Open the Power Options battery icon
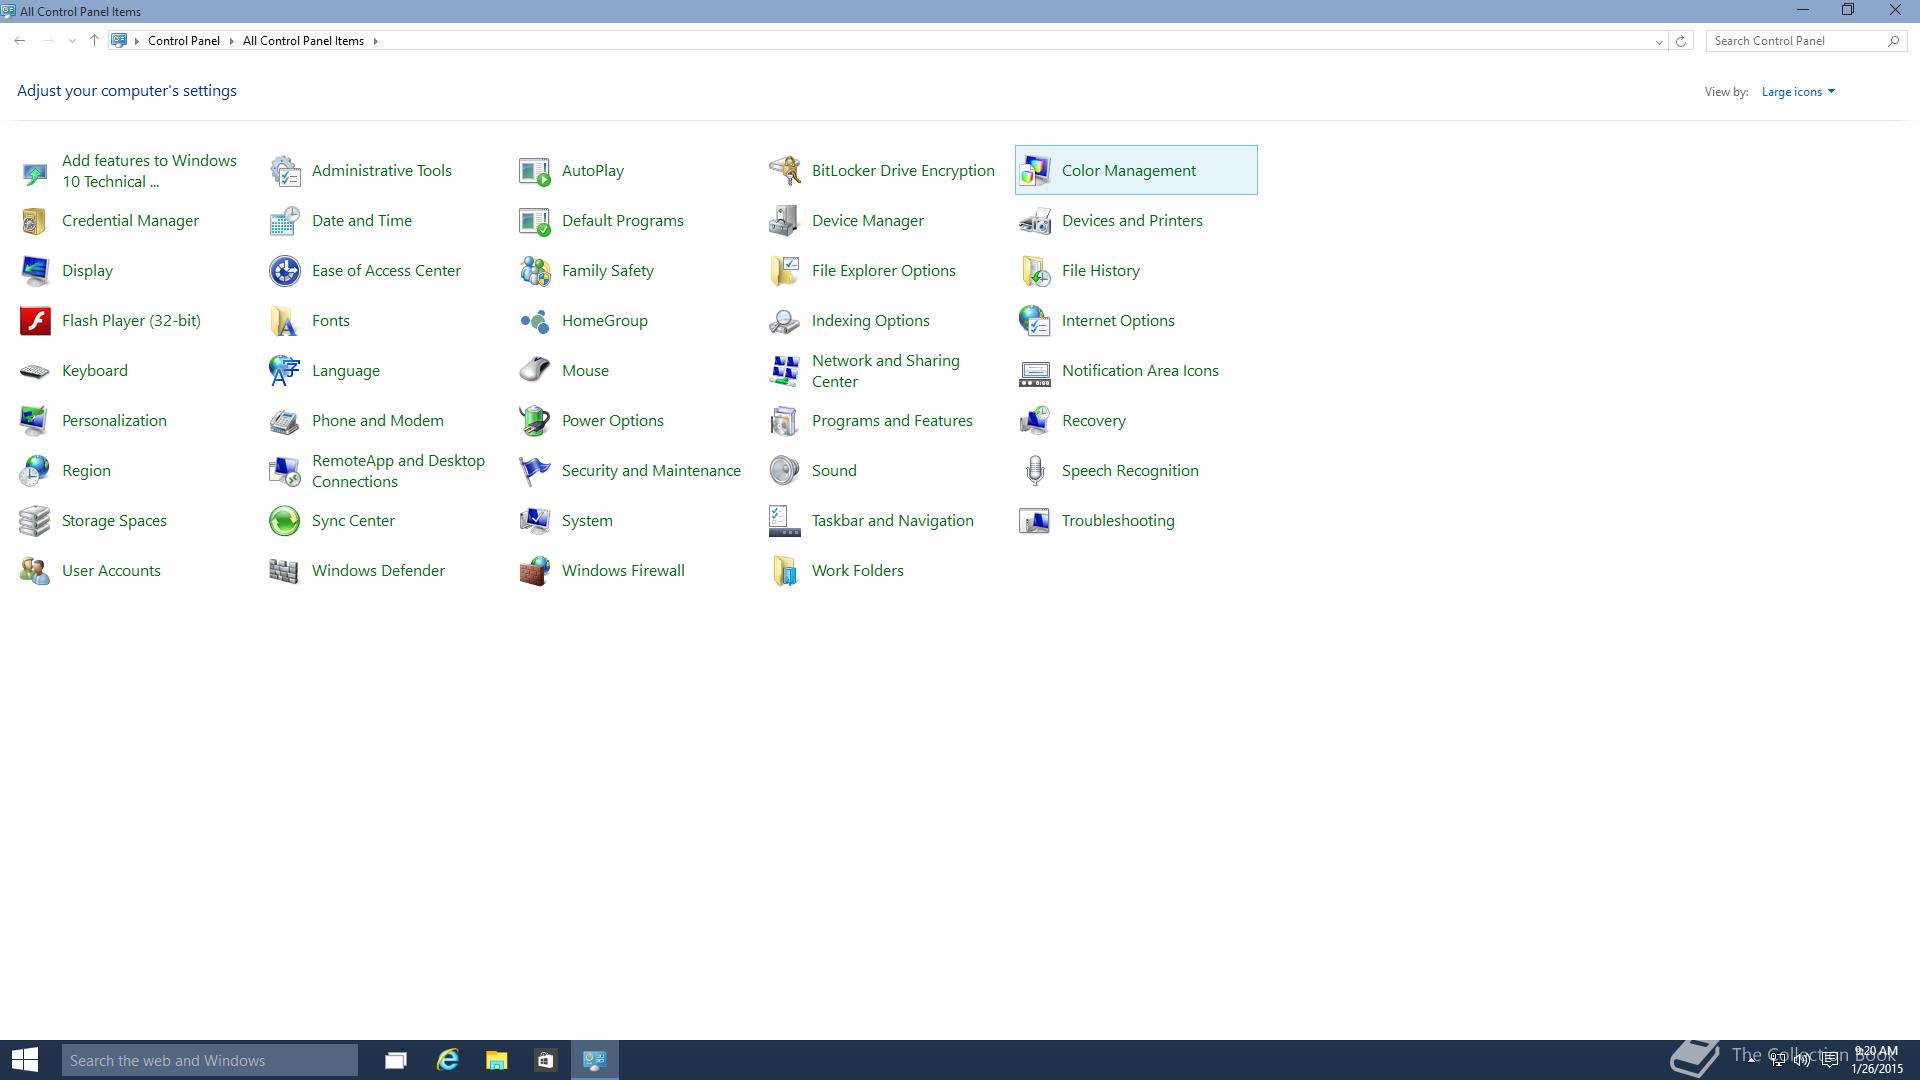Screen dimensions: 1920x1080 [535, 421]
